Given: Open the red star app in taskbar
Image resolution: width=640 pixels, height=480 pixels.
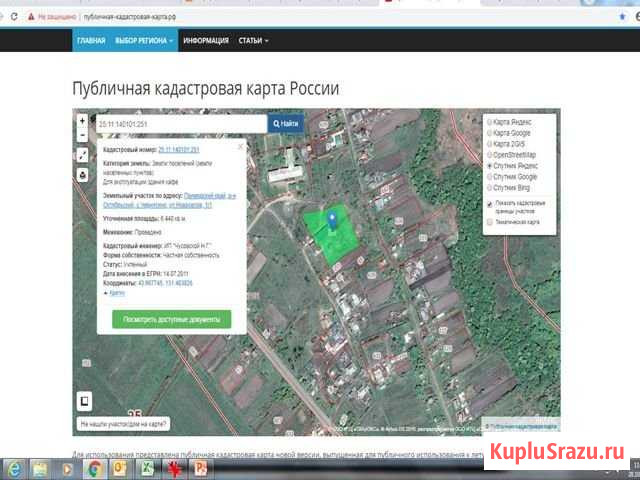Looking at the screenshot, I should point(174,470).
